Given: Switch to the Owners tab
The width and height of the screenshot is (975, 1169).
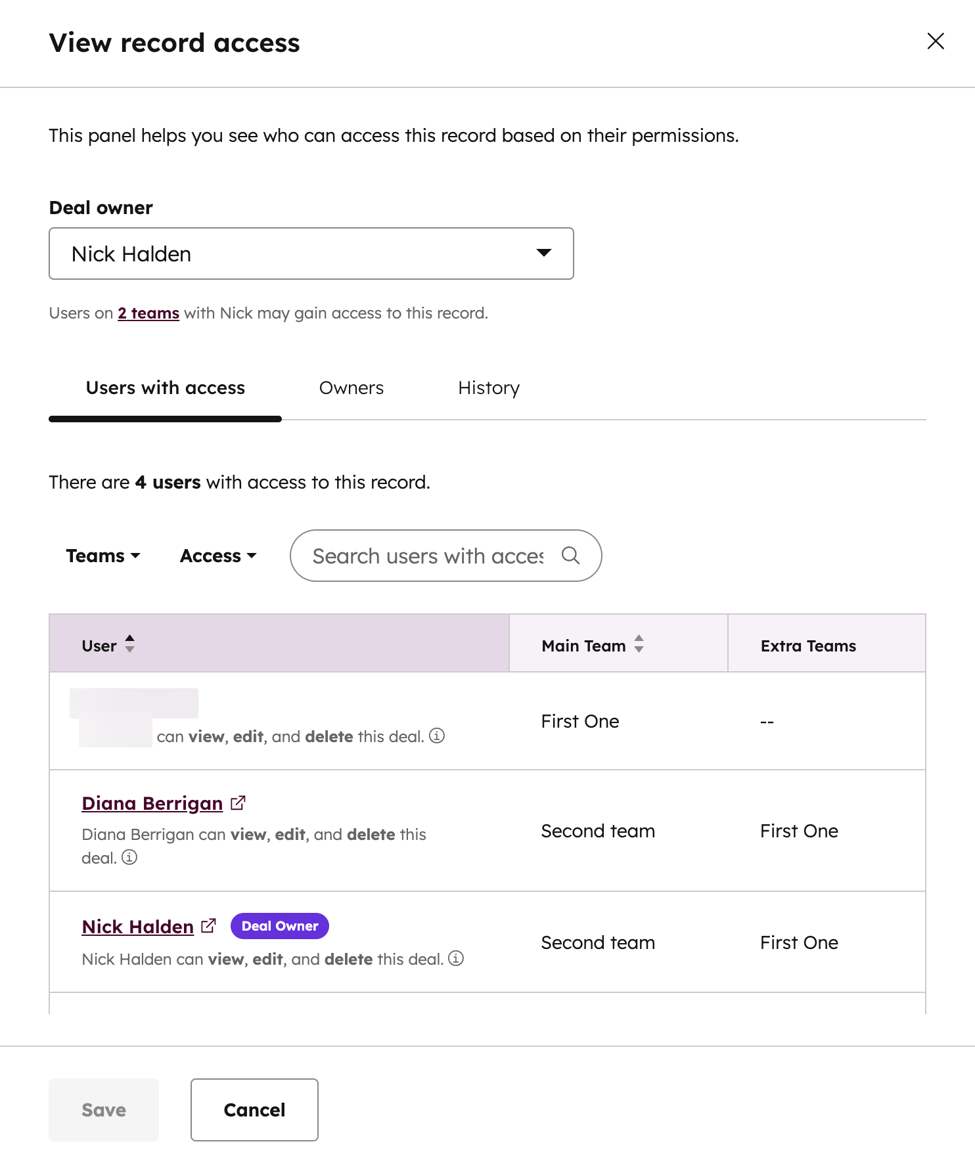Looking at the screenshot, I should (x=351, y=388).
